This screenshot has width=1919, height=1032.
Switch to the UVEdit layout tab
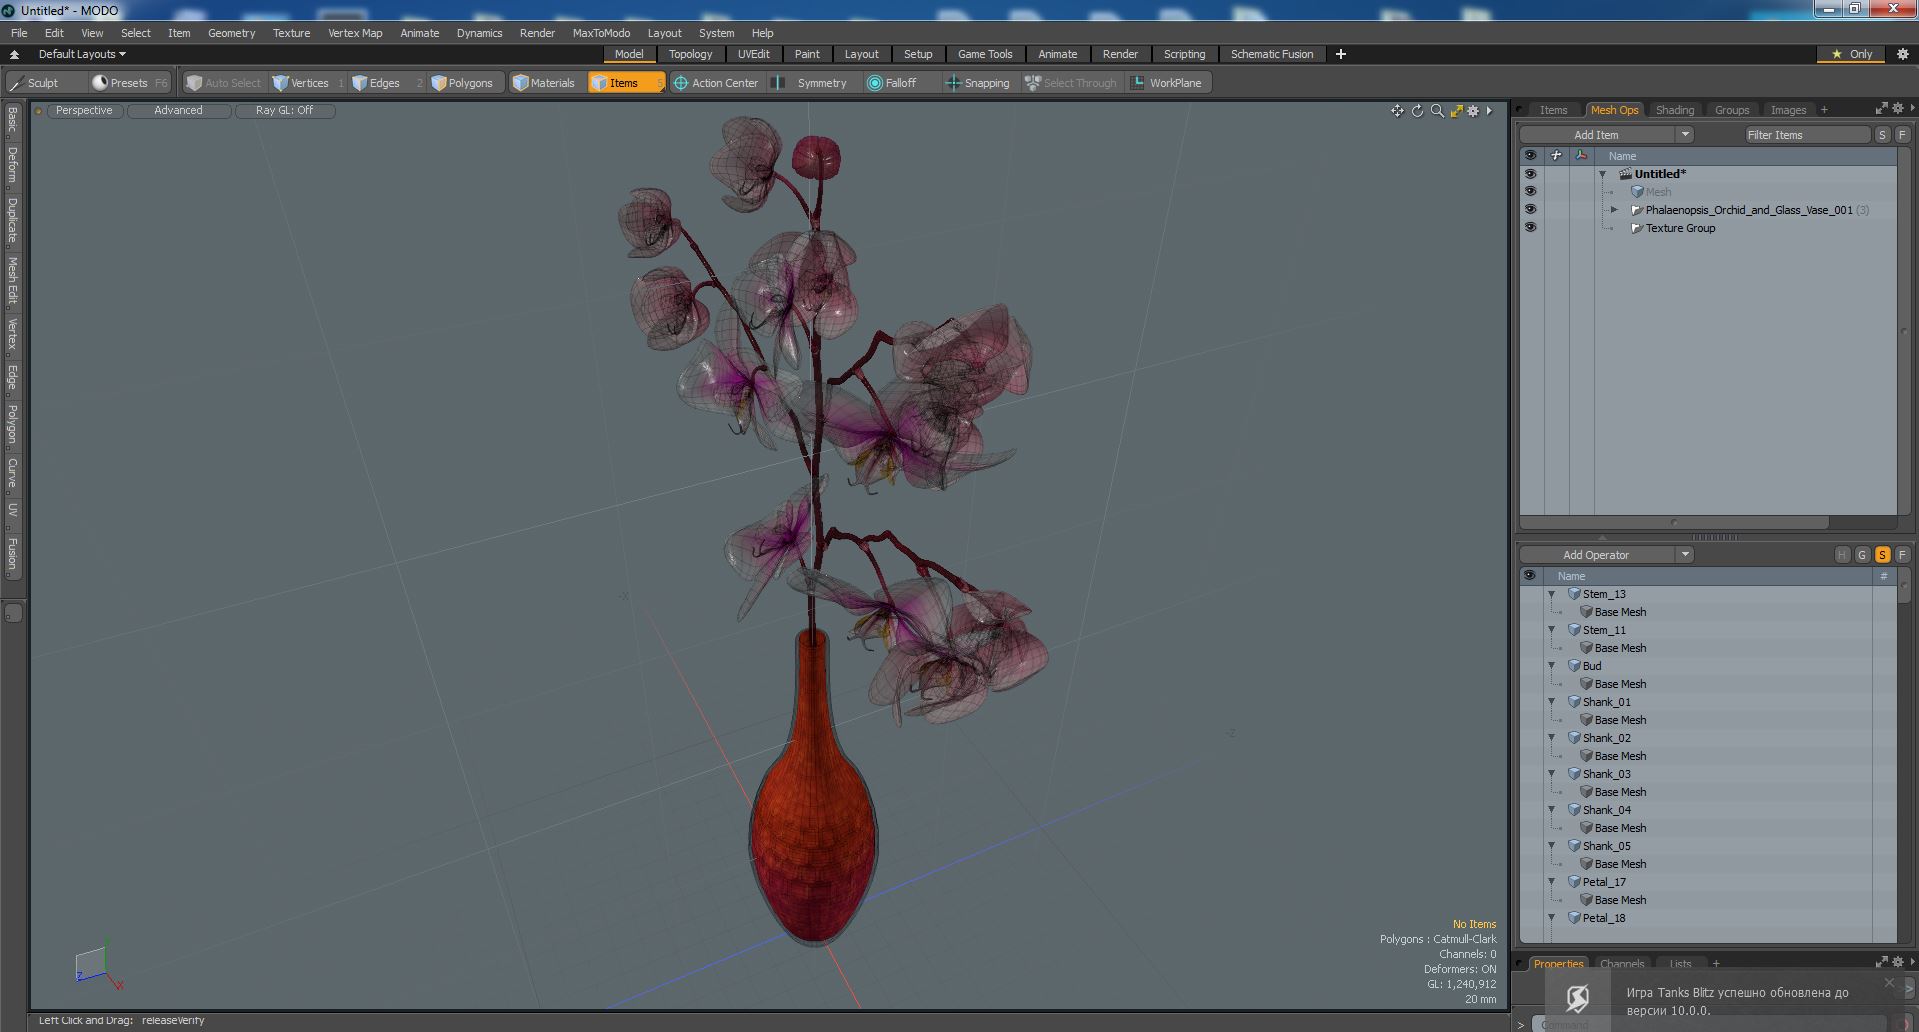click(x=753, y=54)
